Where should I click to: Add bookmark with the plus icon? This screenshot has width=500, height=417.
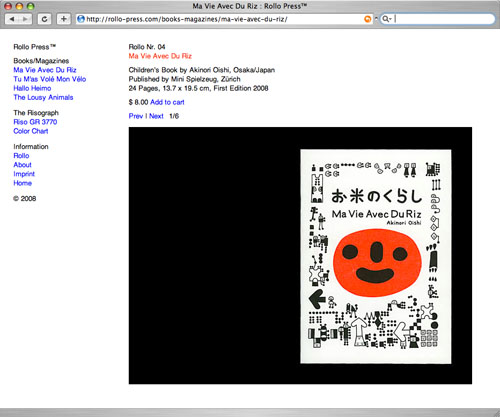tap(63, 19)
